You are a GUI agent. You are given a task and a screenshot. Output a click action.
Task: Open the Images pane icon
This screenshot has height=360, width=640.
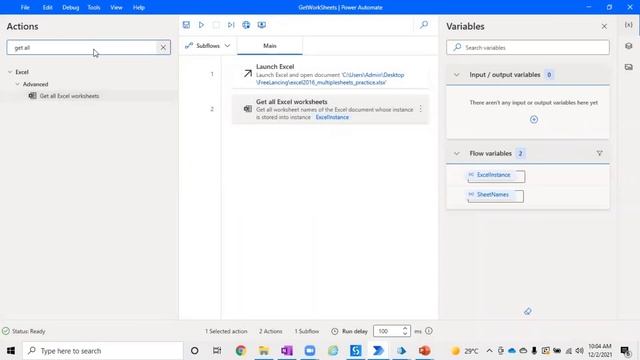tap(629, 67)
